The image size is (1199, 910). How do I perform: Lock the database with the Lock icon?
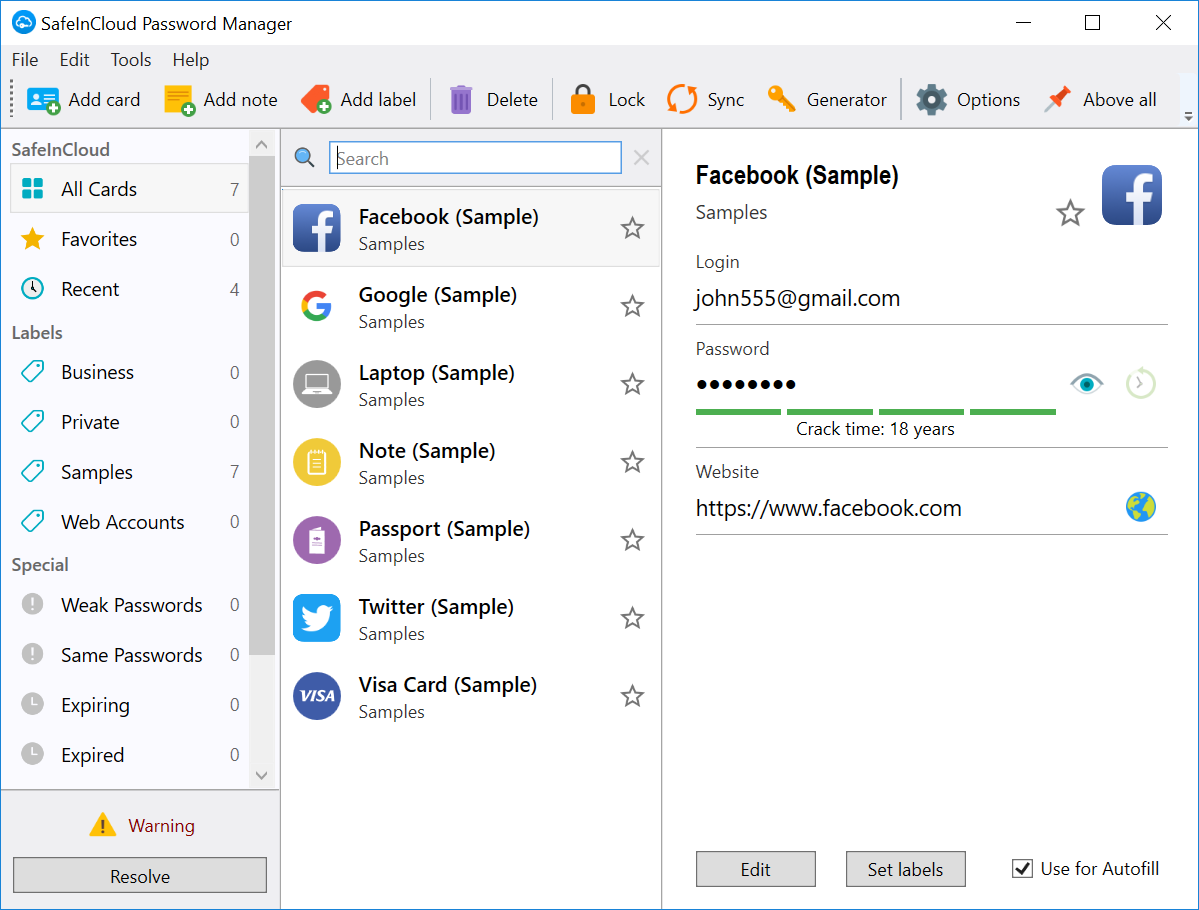tap(583, 99)
